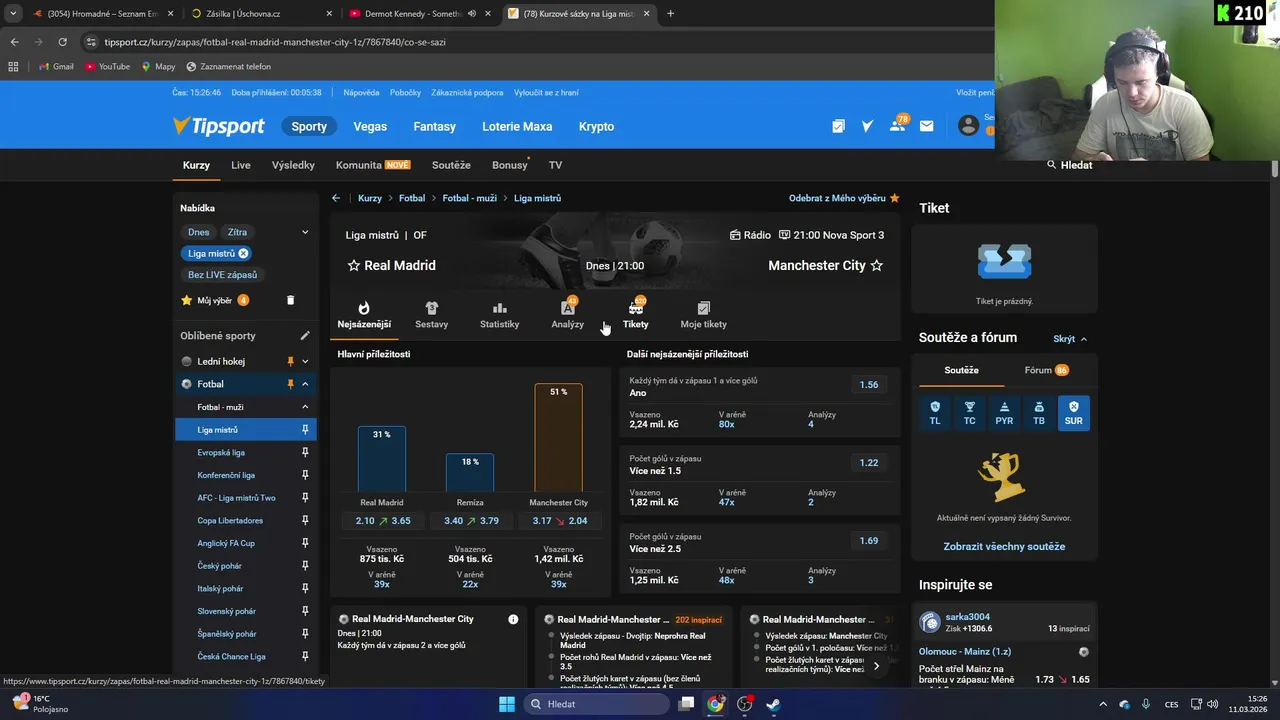
Task: Select the PYR pyramid competition icon
Action: [1004, 413]
